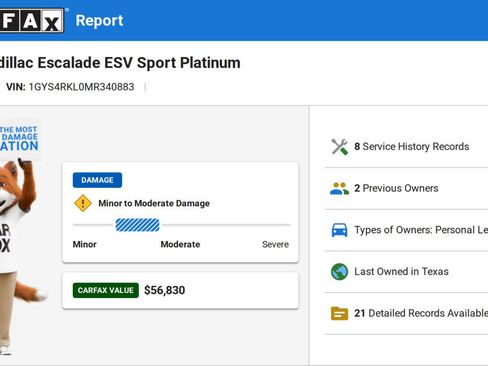
Task: Click the CARFAX logo in header
Action: 32,21
